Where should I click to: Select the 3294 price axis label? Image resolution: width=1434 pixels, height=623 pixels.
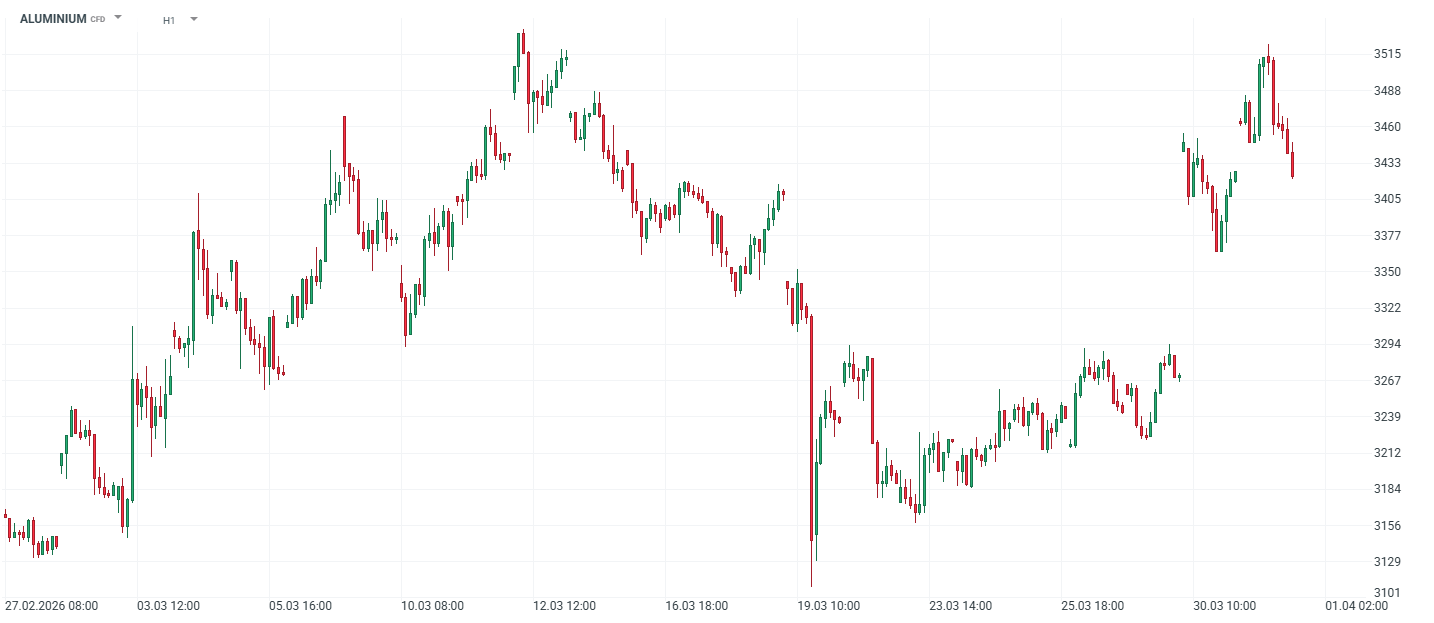coord(1387,344)
